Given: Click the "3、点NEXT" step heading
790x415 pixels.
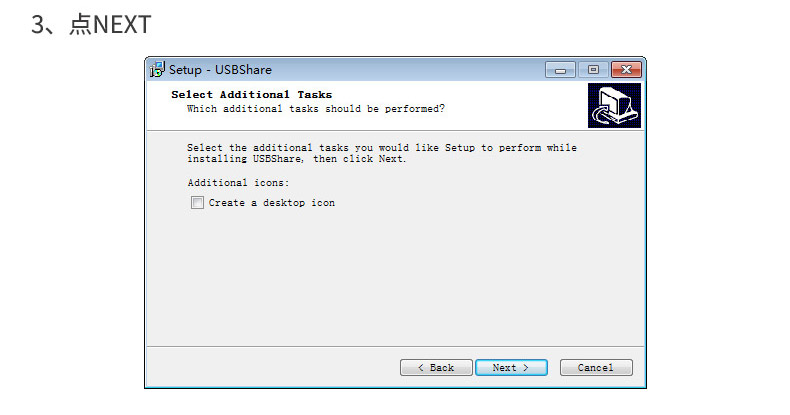Looking at the screenshot, I should point(91,24).
